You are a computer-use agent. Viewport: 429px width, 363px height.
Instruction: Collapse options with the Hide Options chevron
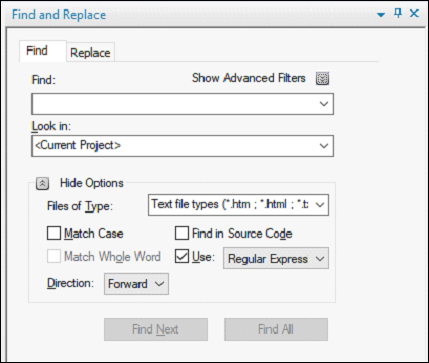coord(43,183)
